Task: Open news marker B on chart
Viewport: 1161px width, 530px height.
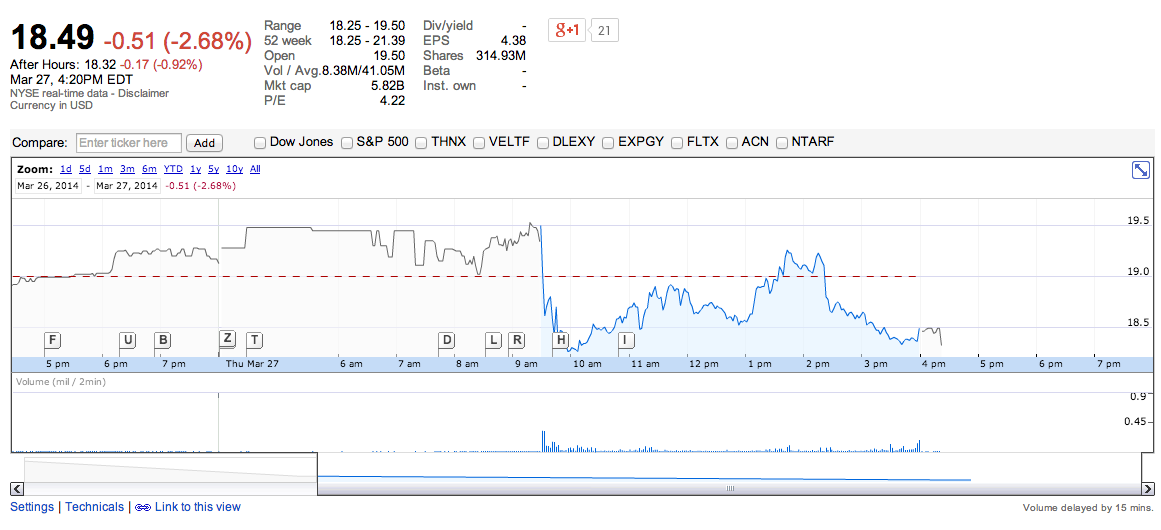Action: [163, 341]
